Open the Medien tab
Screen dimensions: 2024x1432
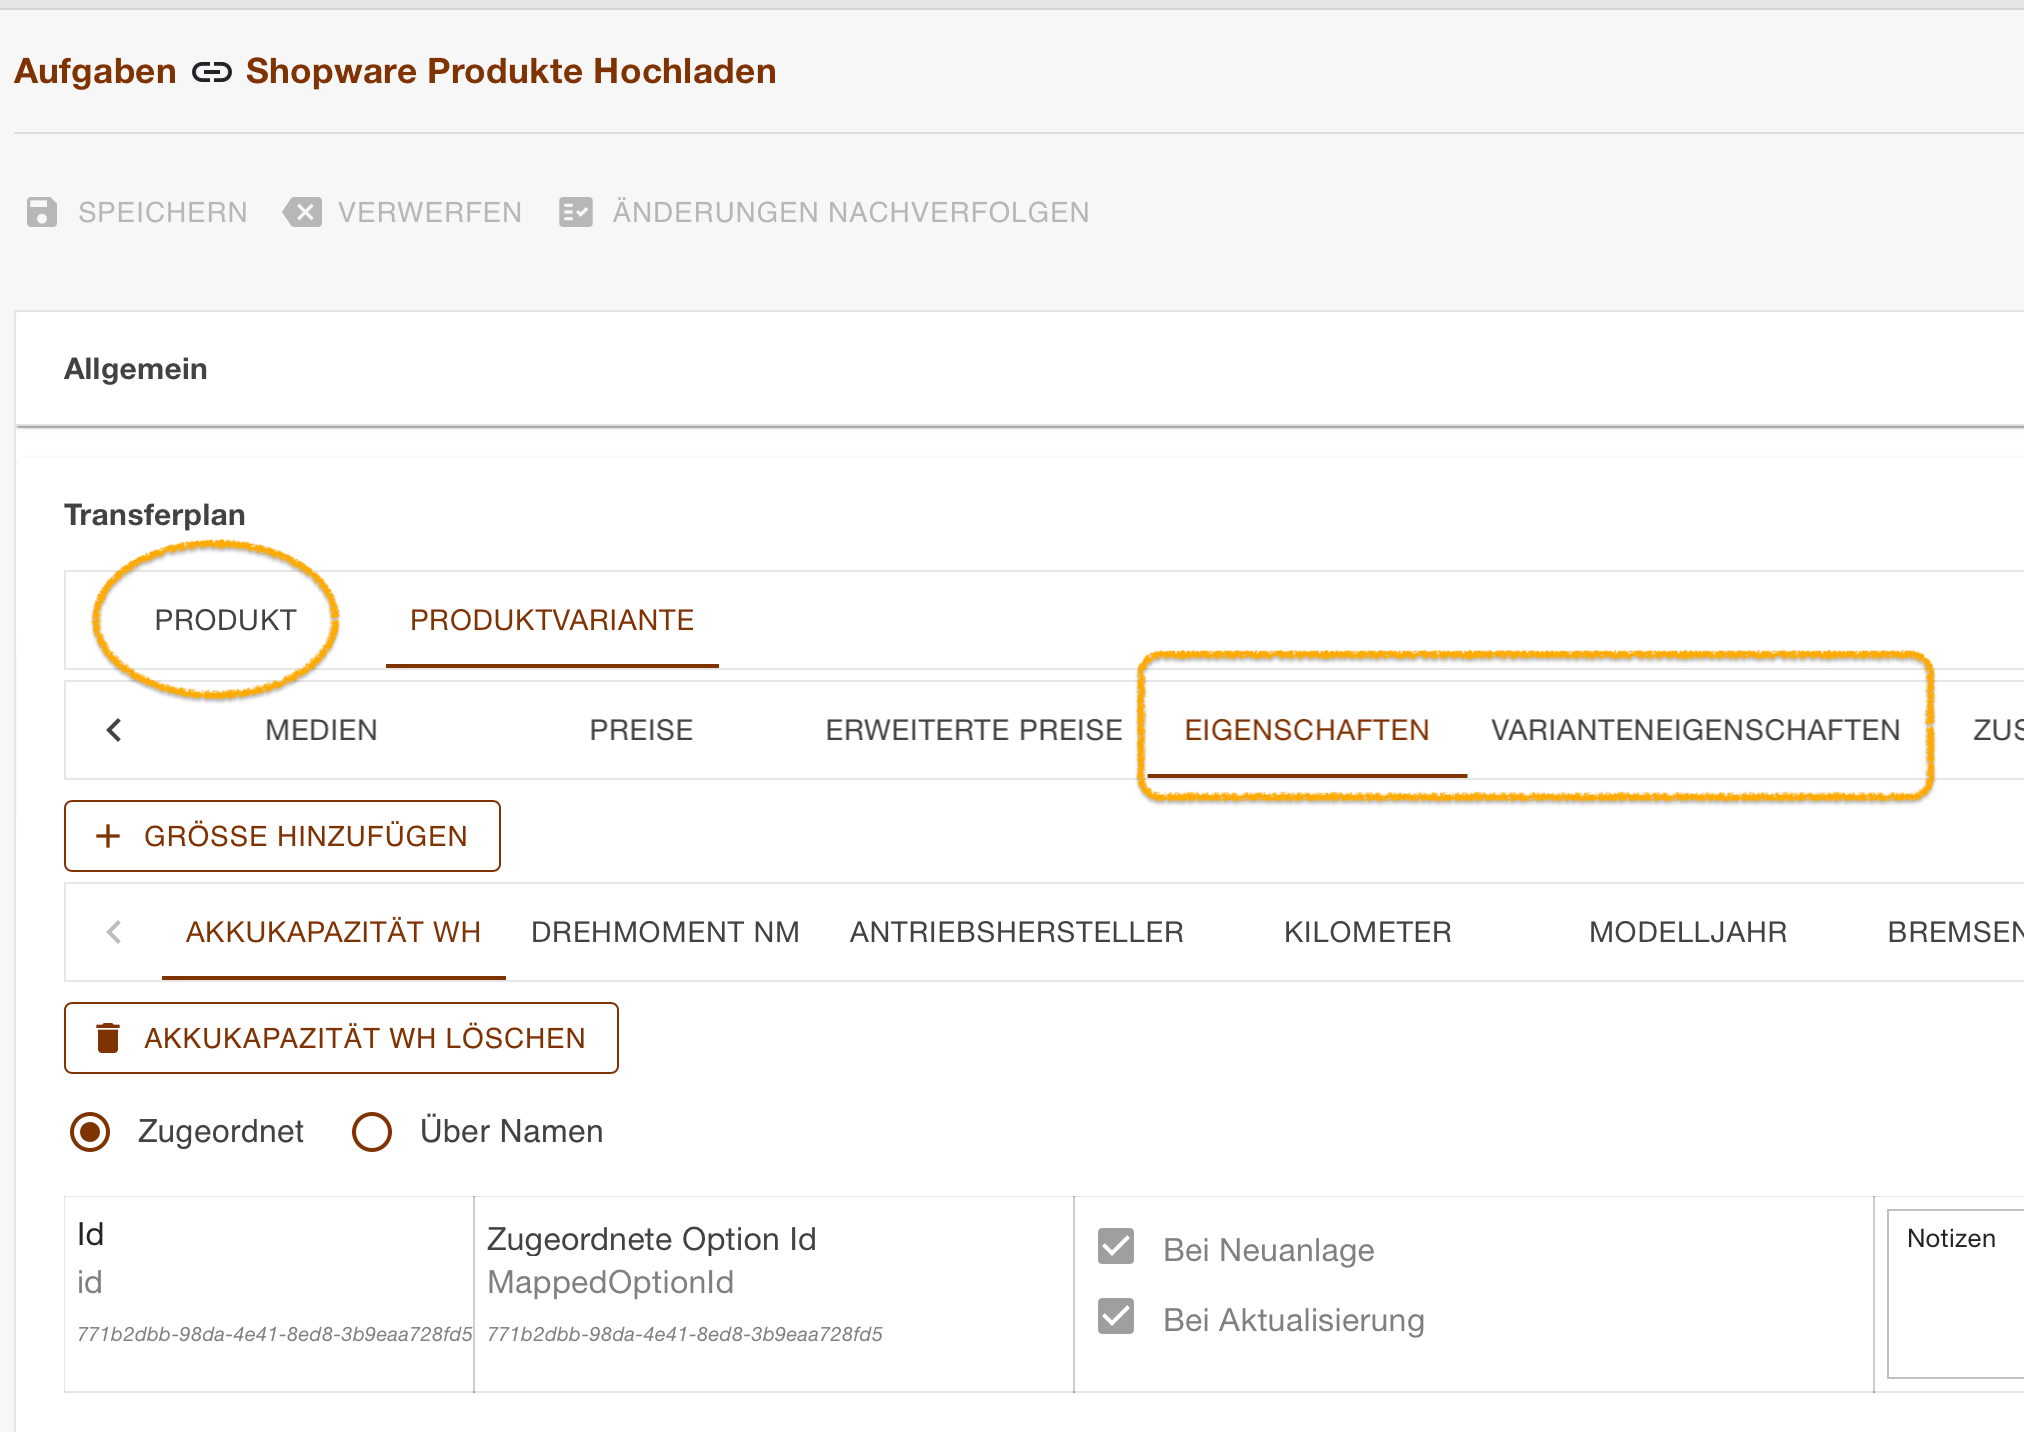coord(322,730)
